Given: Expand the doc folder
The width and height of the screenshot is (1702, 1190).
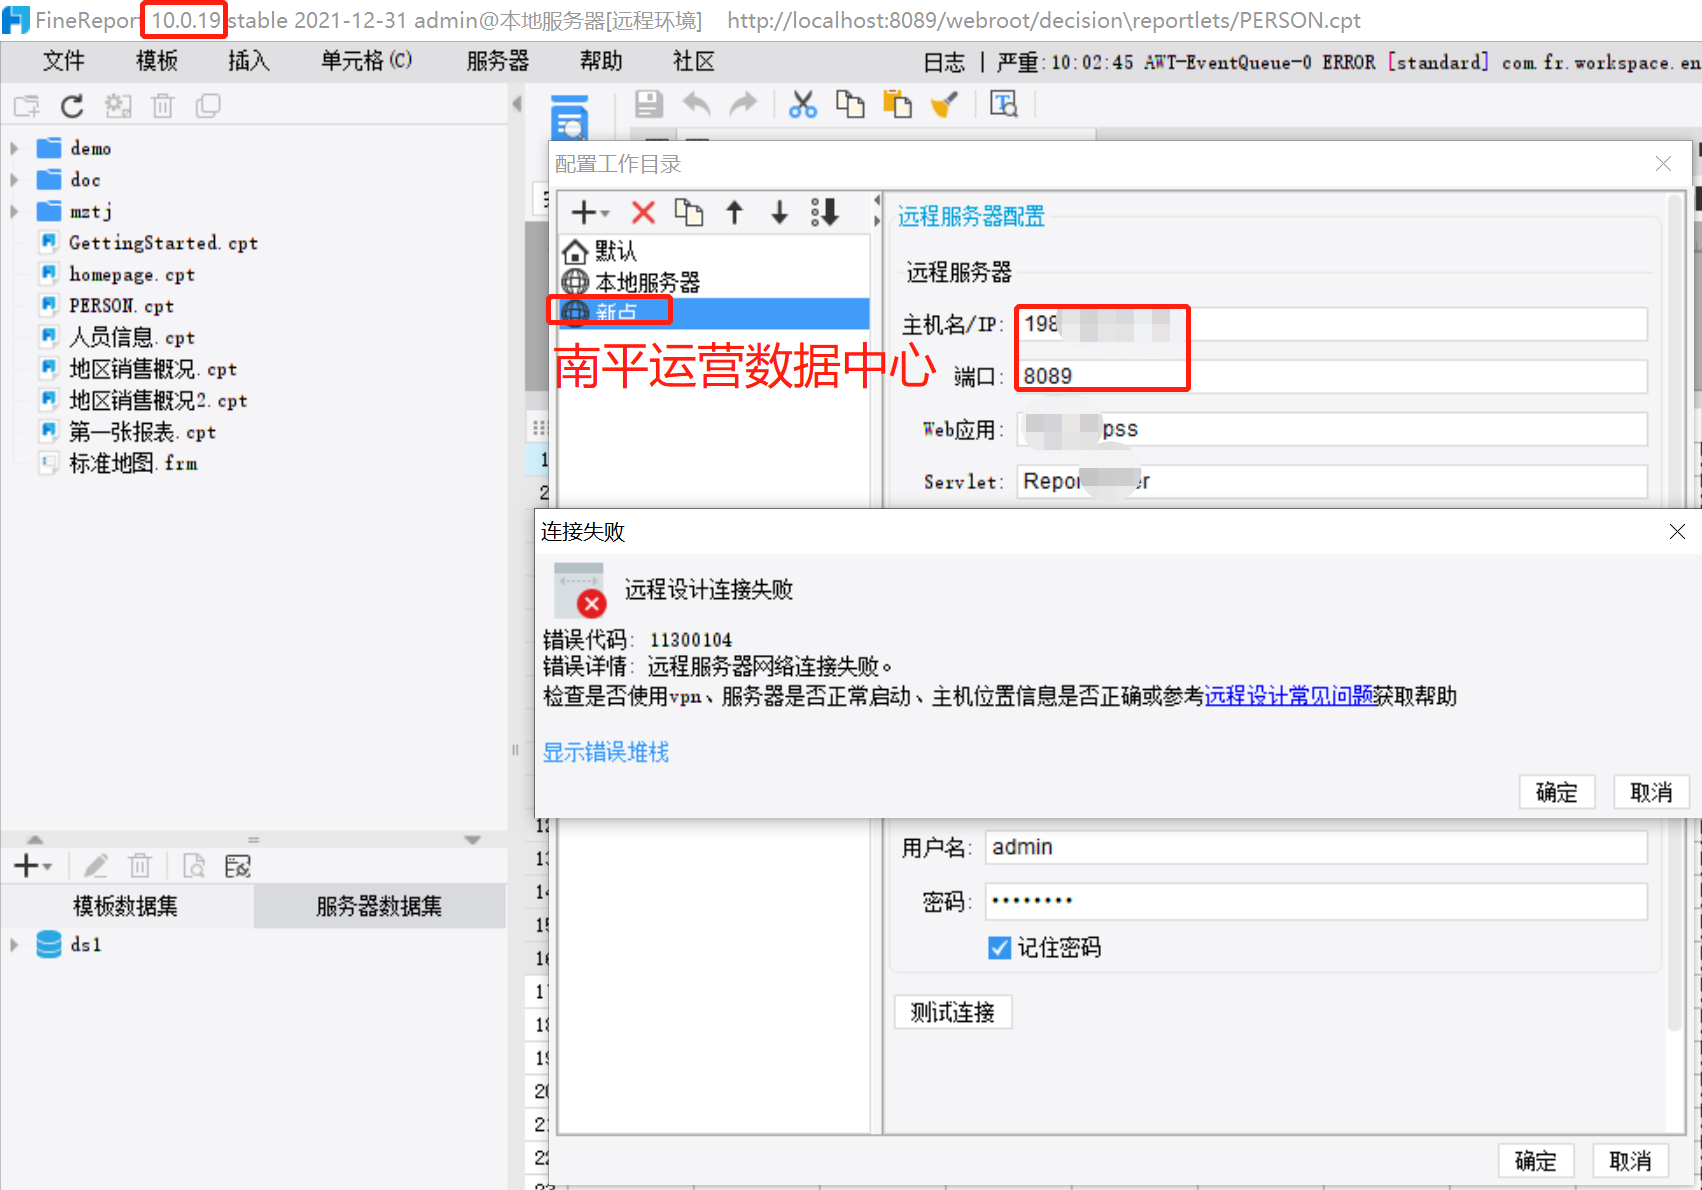Looking at the screenshot, I should pos(14,180).
